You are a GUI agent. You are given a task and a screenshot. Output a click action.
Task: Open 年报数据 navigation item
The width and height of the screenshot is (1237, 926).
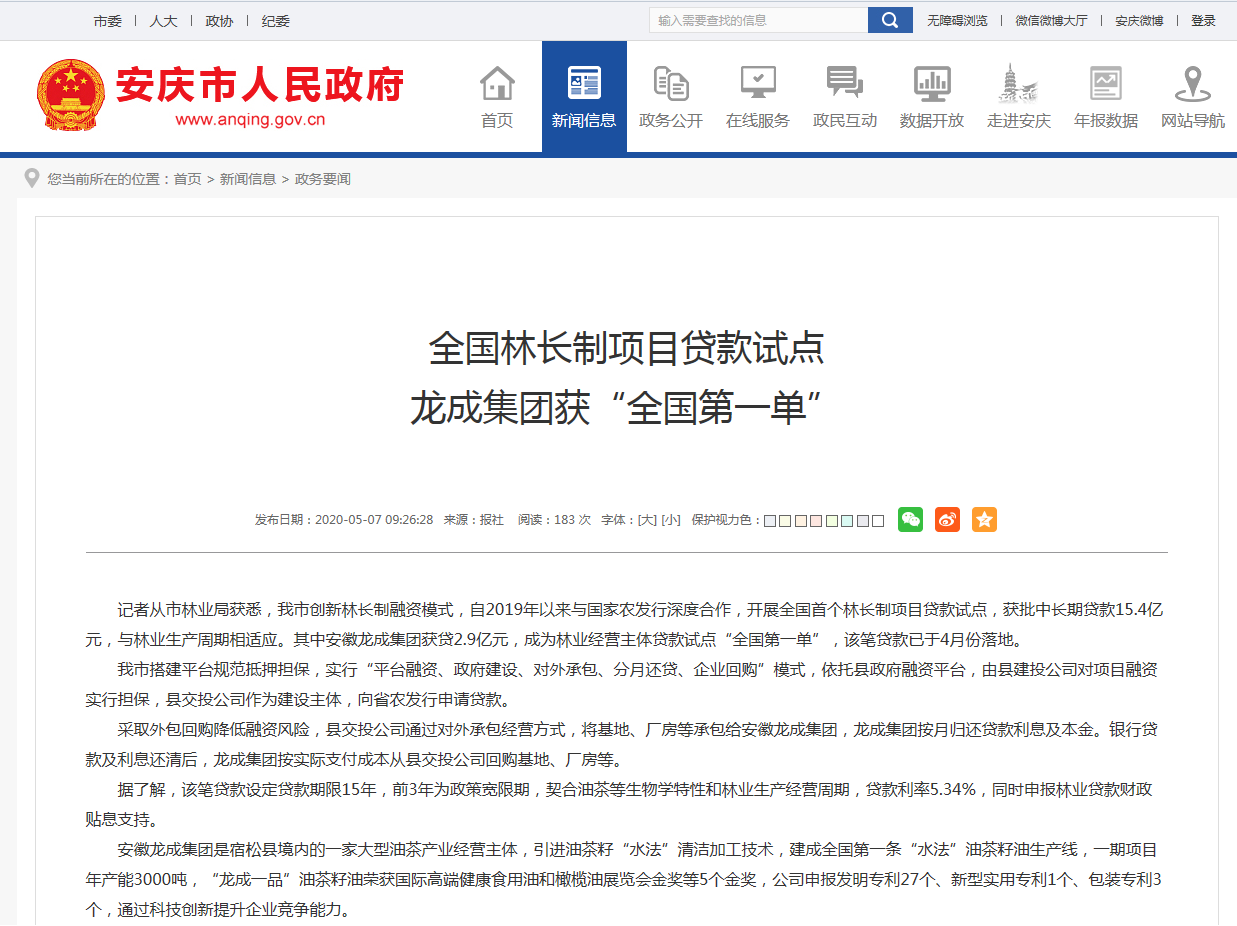pyautogui.click(x=1105, y=97)
